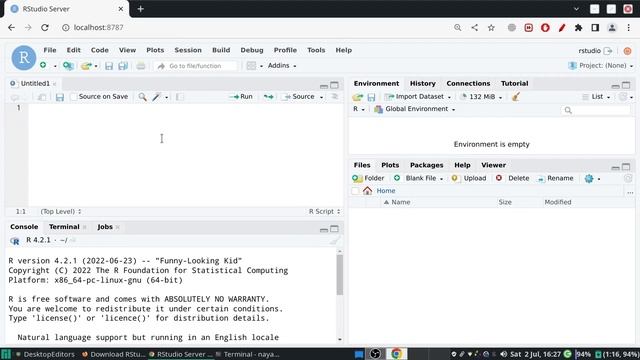Expand recent files dropdown arrow
The height and width of the screenshot is (360, 640).
96,66
